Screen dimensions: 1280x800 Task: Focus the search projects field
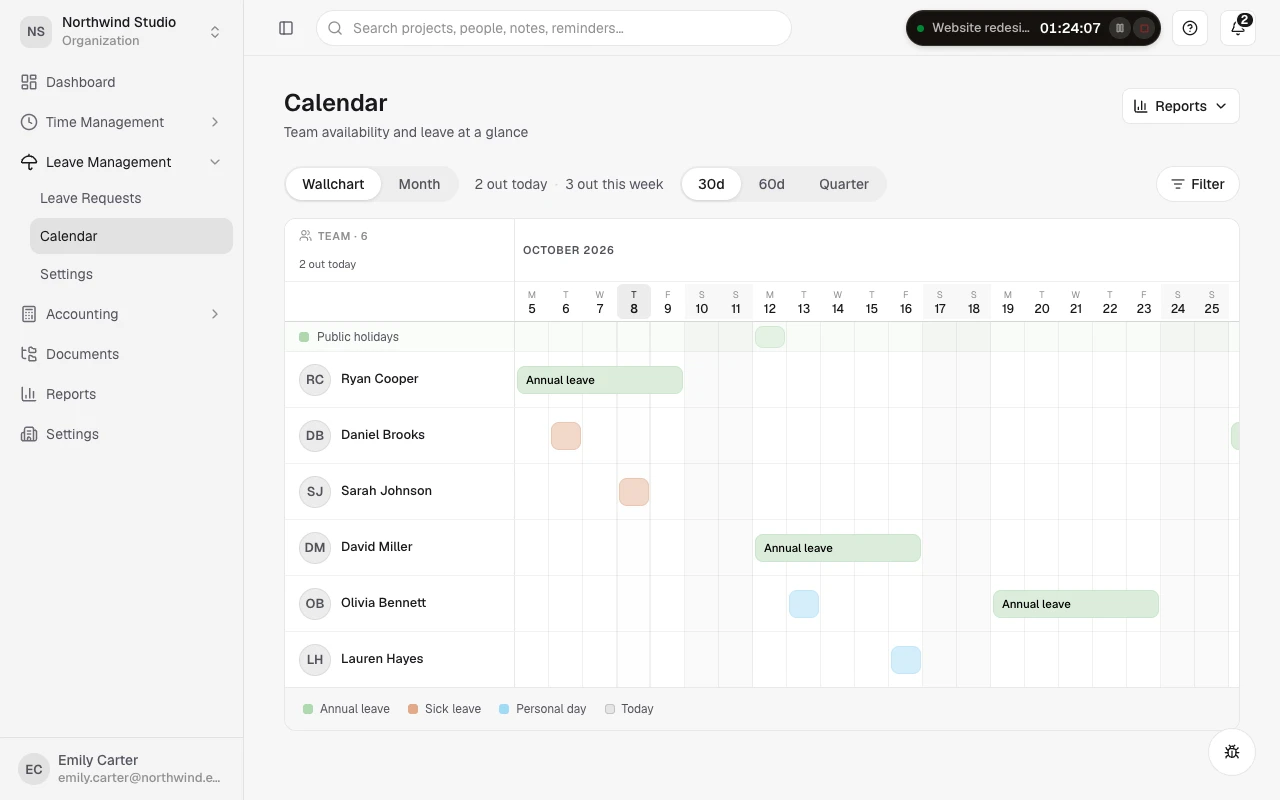pos(554,28)
